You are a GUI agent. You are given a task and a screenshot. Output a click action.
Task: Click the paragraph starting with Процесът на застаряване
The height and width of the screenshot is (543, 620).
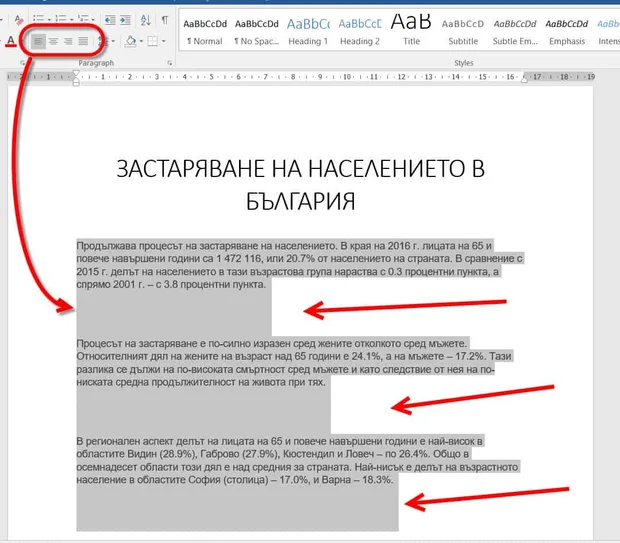pos(294,363)
